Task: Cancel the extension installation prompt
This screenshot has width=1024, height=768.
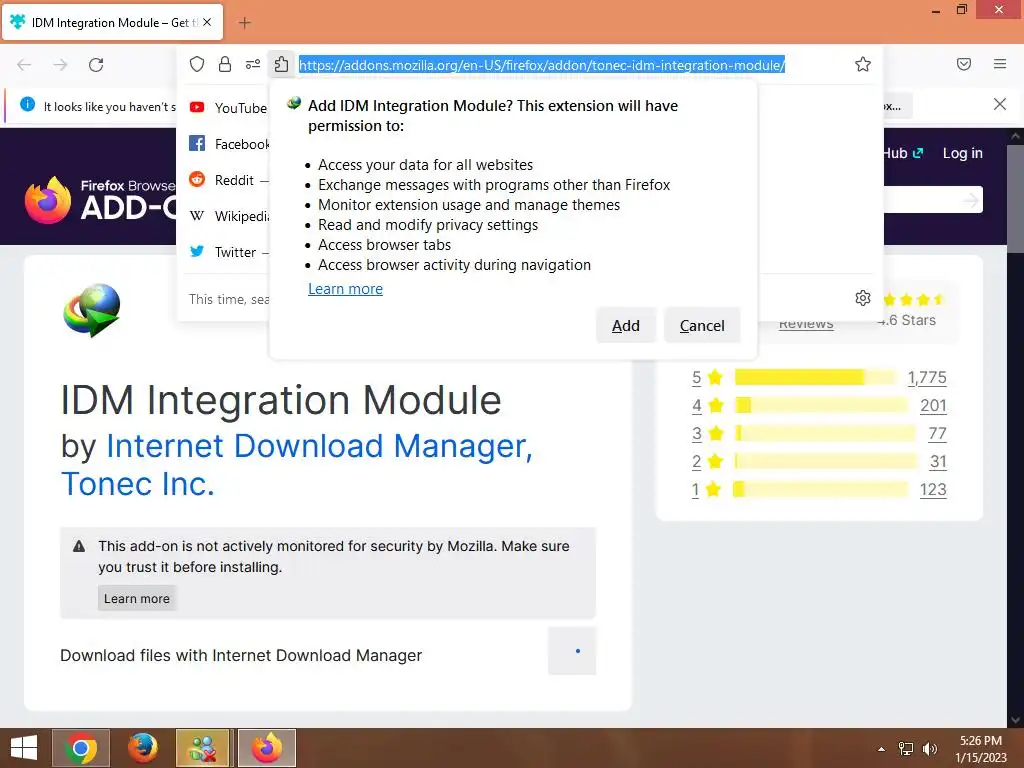Action: 702,325
